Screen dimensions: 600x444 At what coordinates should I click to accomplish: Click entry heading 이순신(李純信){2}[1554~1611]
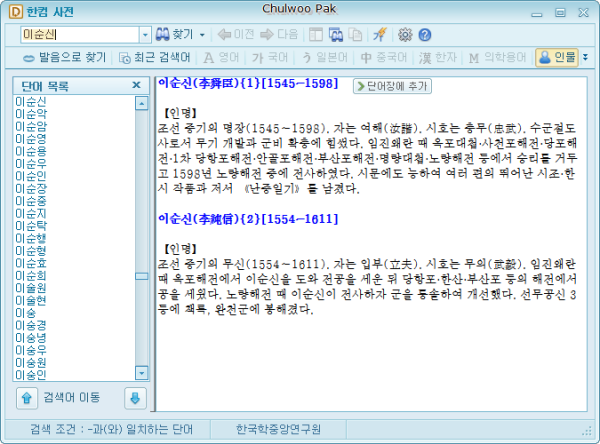coord(248,219)
